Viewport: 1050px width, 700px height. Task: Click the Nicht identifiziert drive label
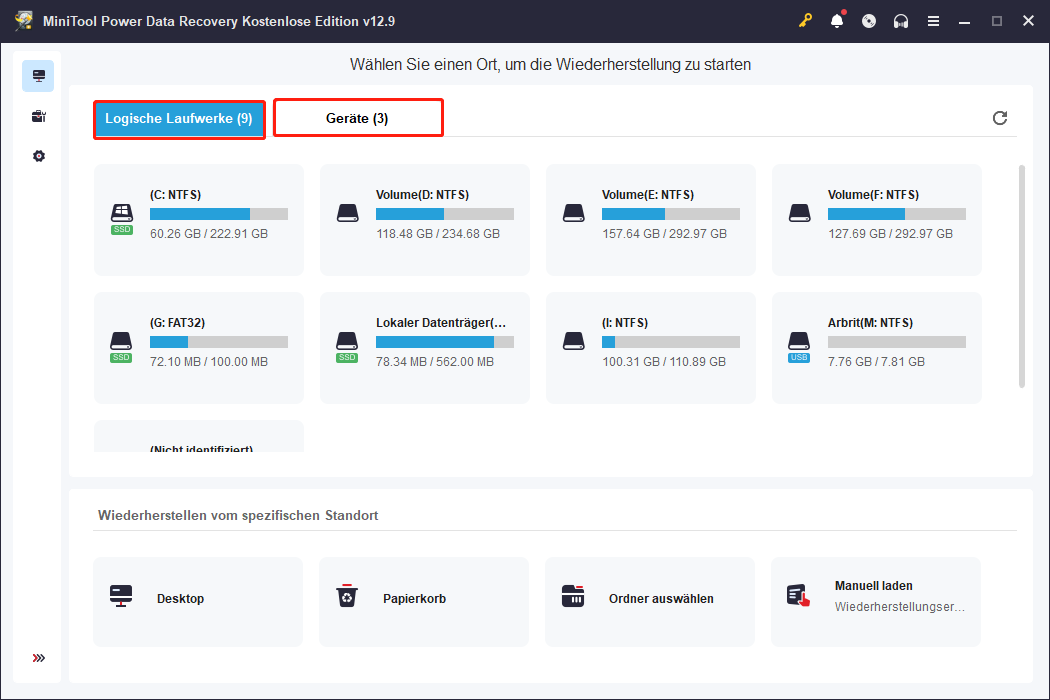[202, 449]
